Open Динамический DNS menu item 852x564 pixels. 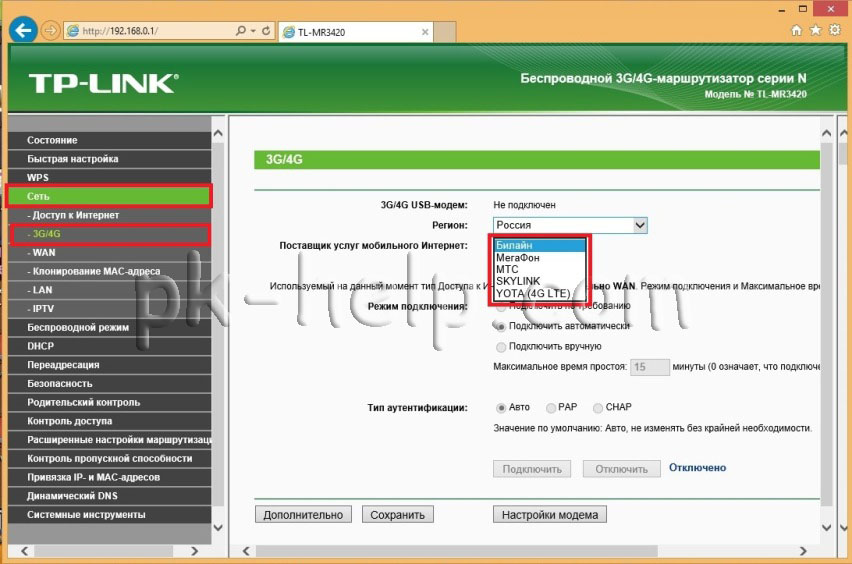point(110,496)
